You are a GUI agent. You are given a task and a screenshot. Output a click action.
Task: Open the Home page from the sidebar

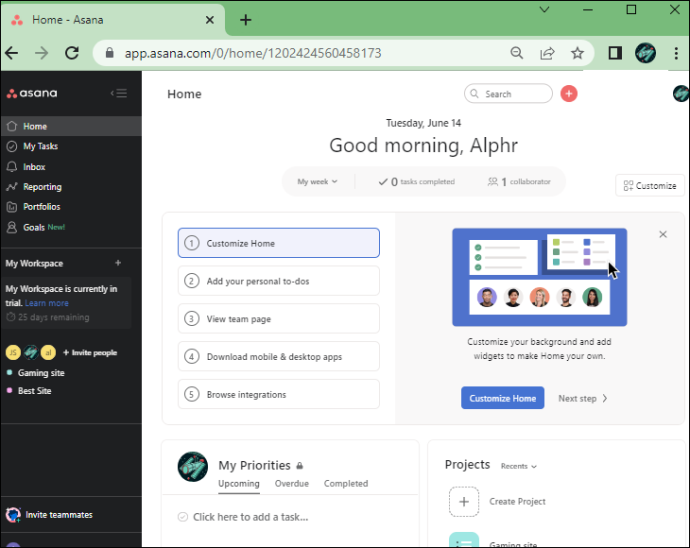click(71, 126)
